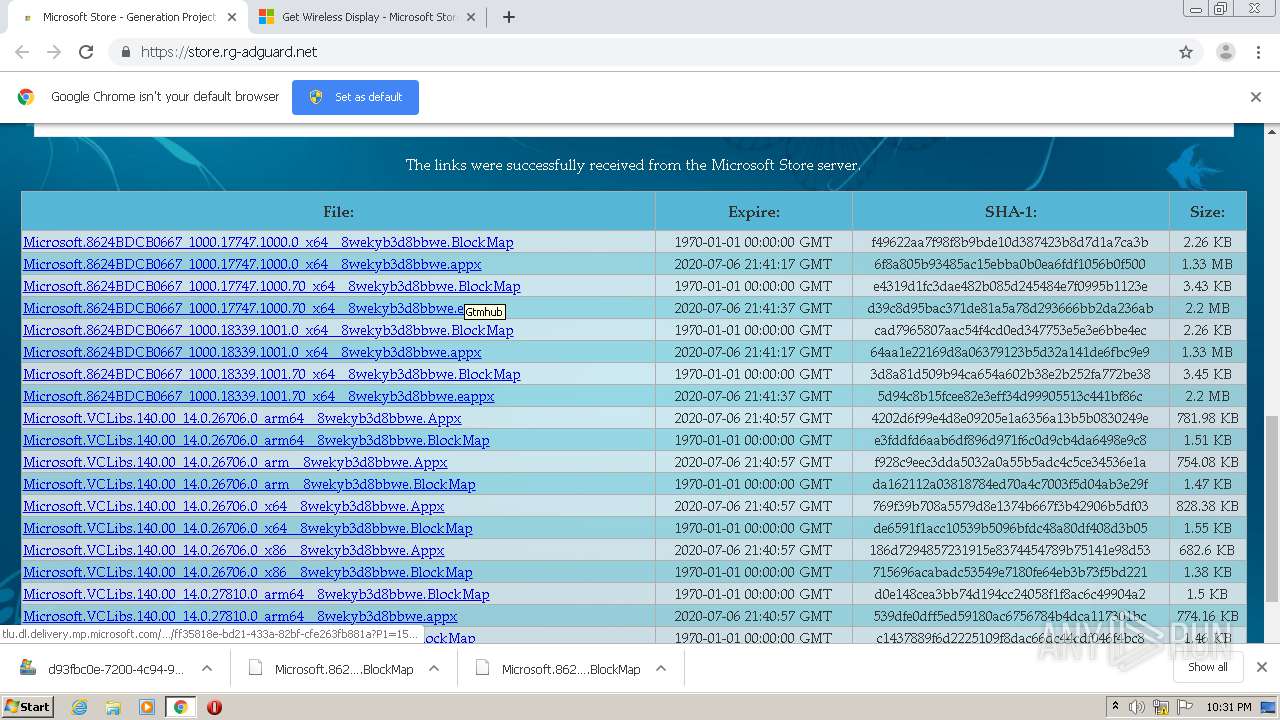Download VCLibs 14.0.26706.0 x64 BlockMap
Viewport: 1280px width, 720px height.
248,528
